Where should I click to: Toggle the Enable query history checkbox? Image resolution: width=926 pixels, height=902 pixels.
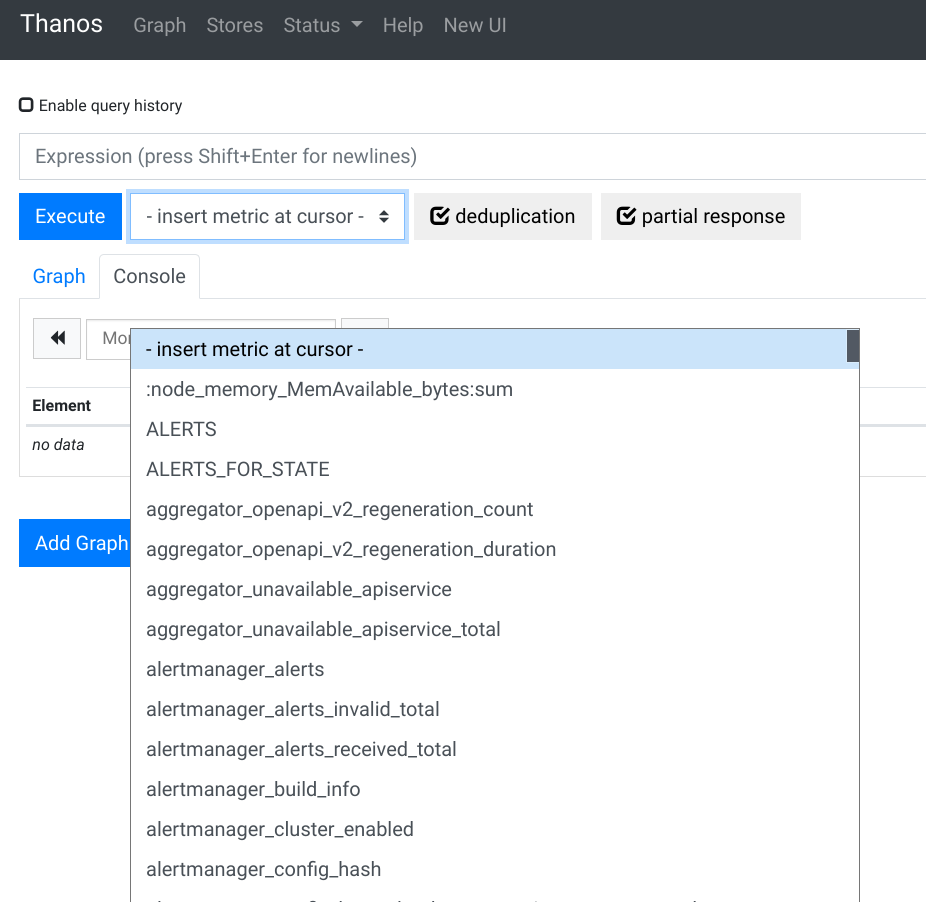pyautogui.click(x=27, y=105)
